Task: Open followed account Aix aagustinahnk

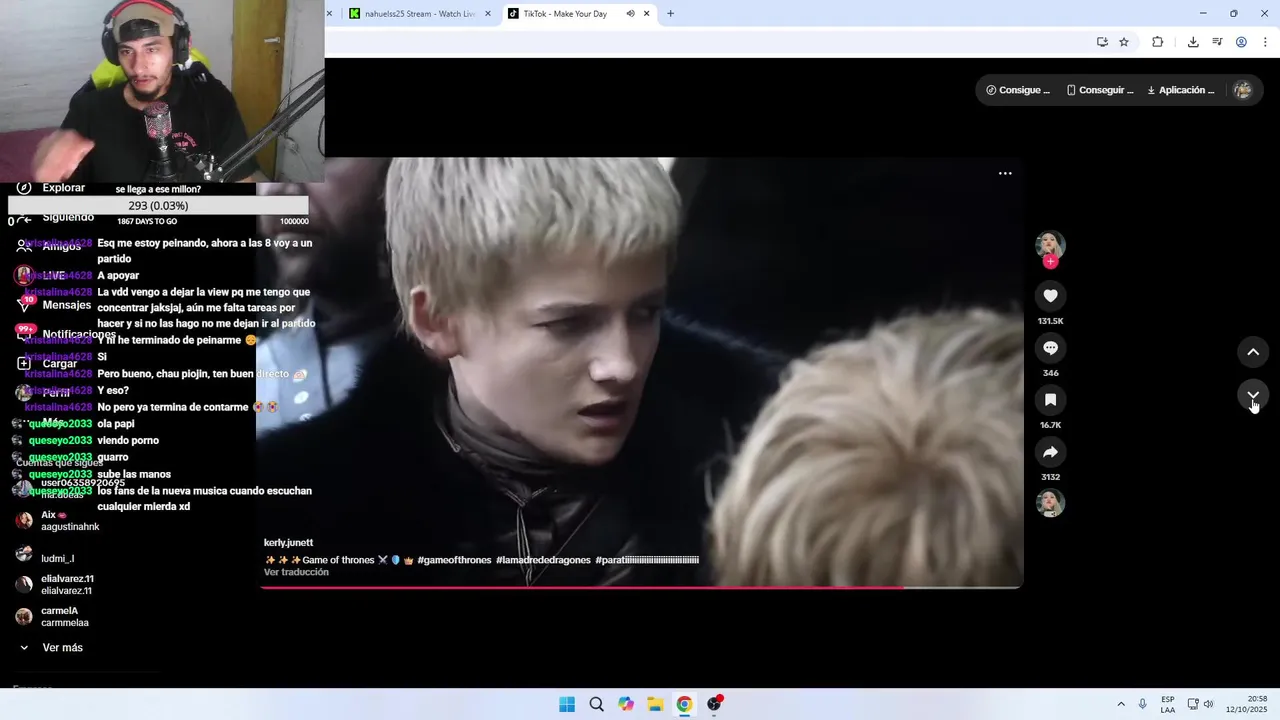Action: point(60,521)
